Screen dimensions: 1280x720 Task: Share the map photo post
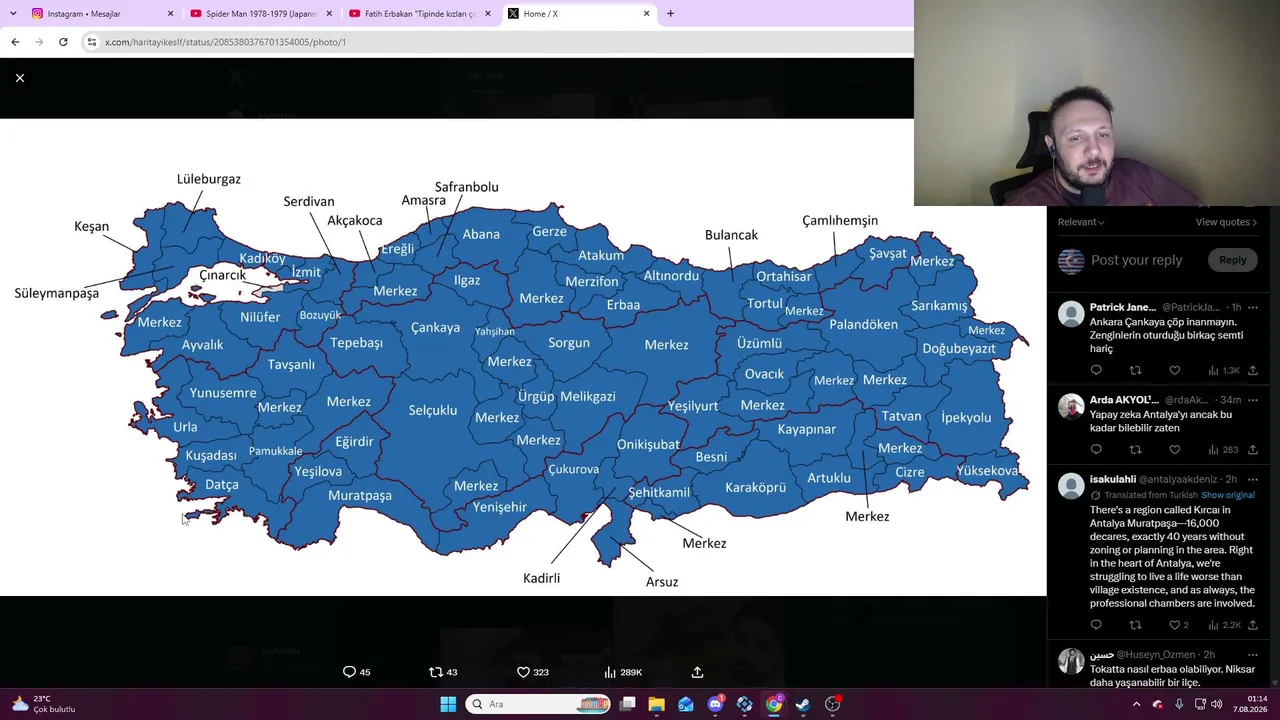(x=697, y=672)
